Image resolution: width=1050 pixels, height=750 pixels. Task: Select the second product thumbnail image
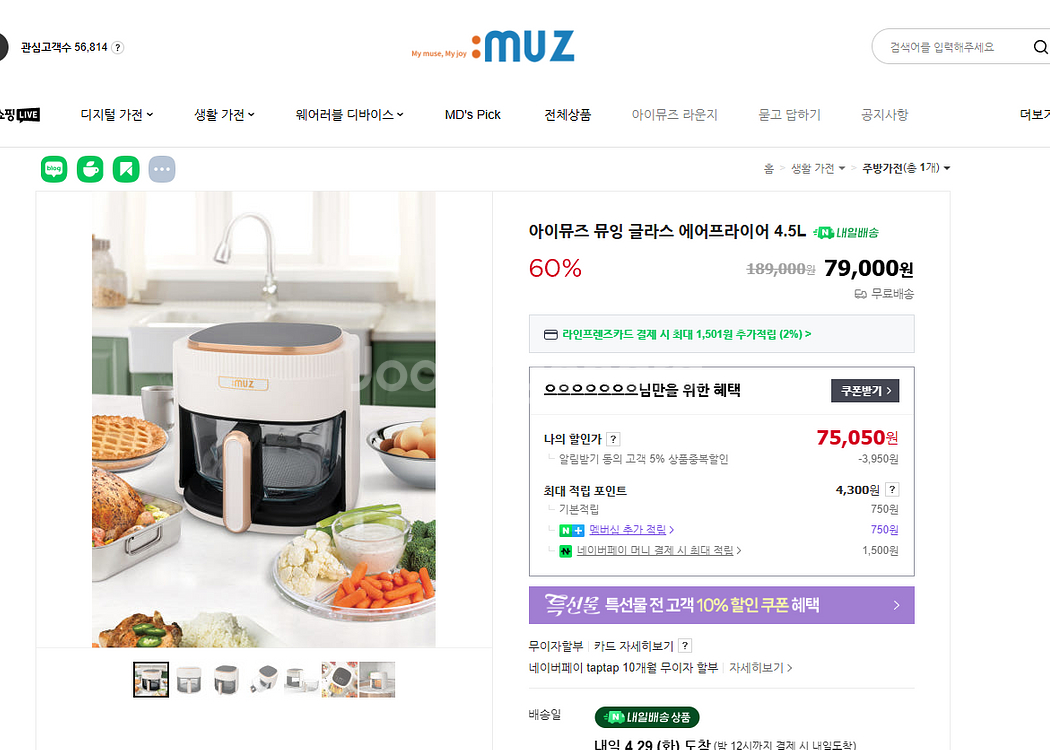[x=189, y=680]
